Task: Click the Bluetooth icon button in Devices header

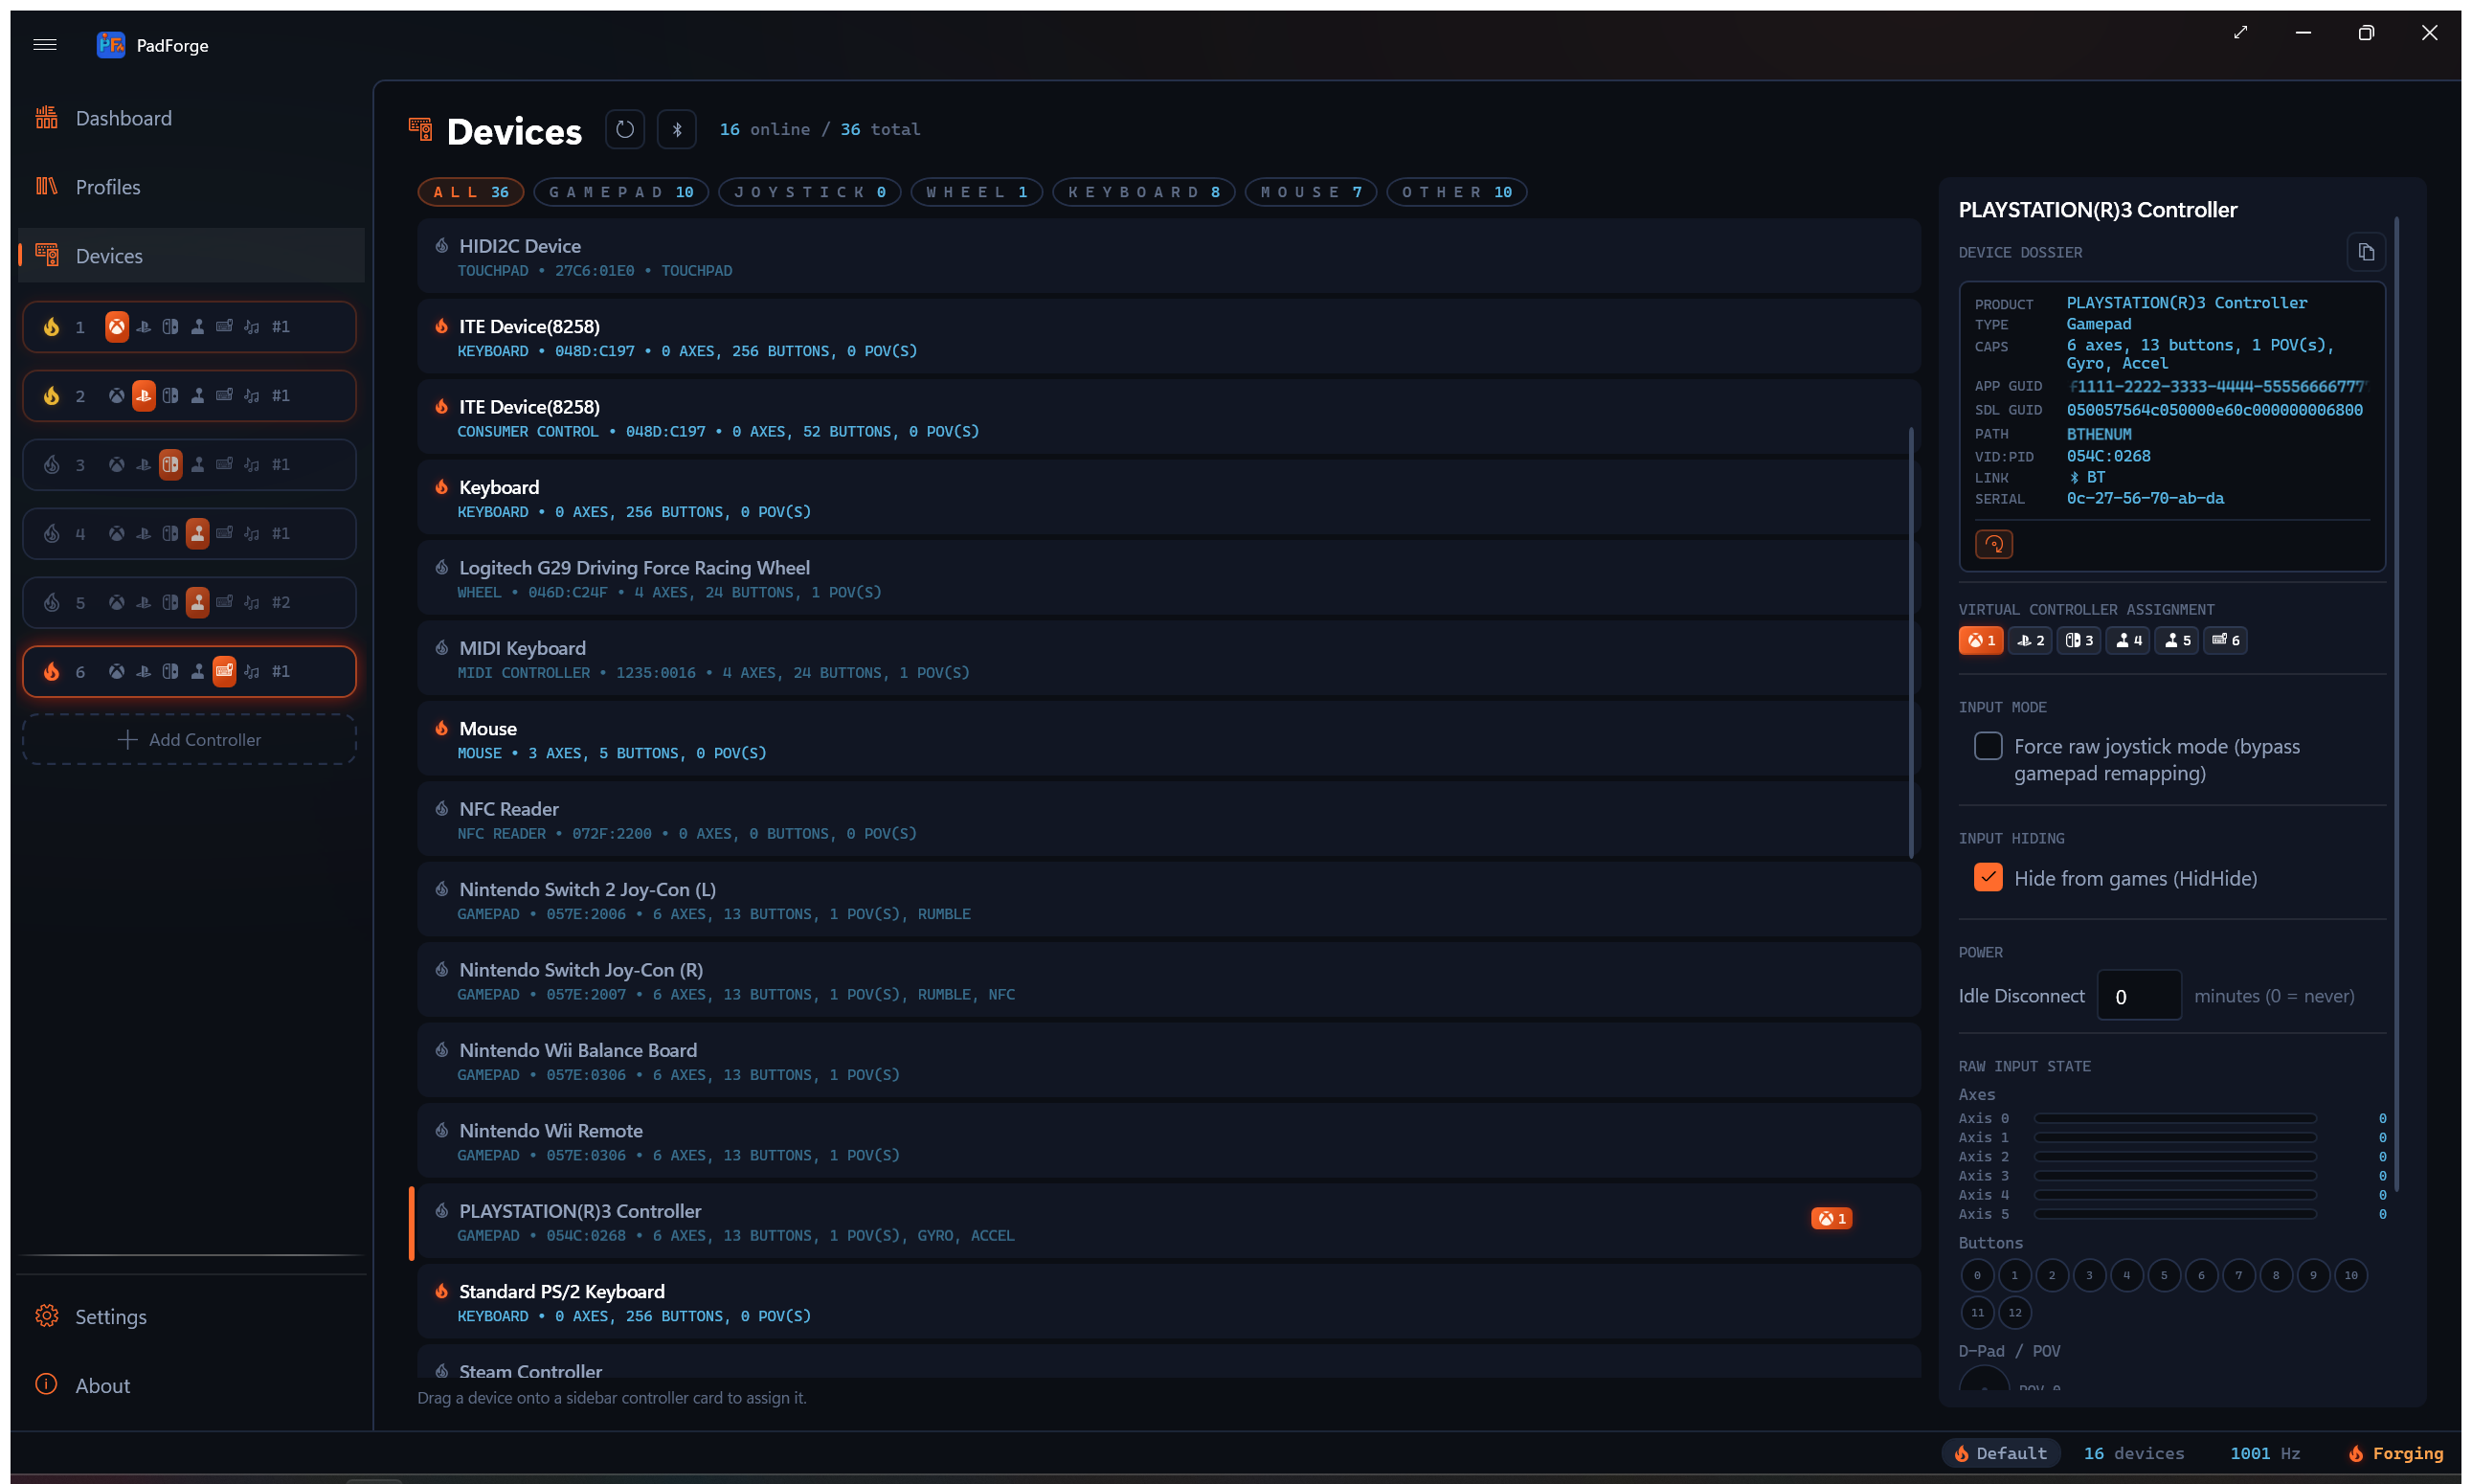Action: click(677, 129)
